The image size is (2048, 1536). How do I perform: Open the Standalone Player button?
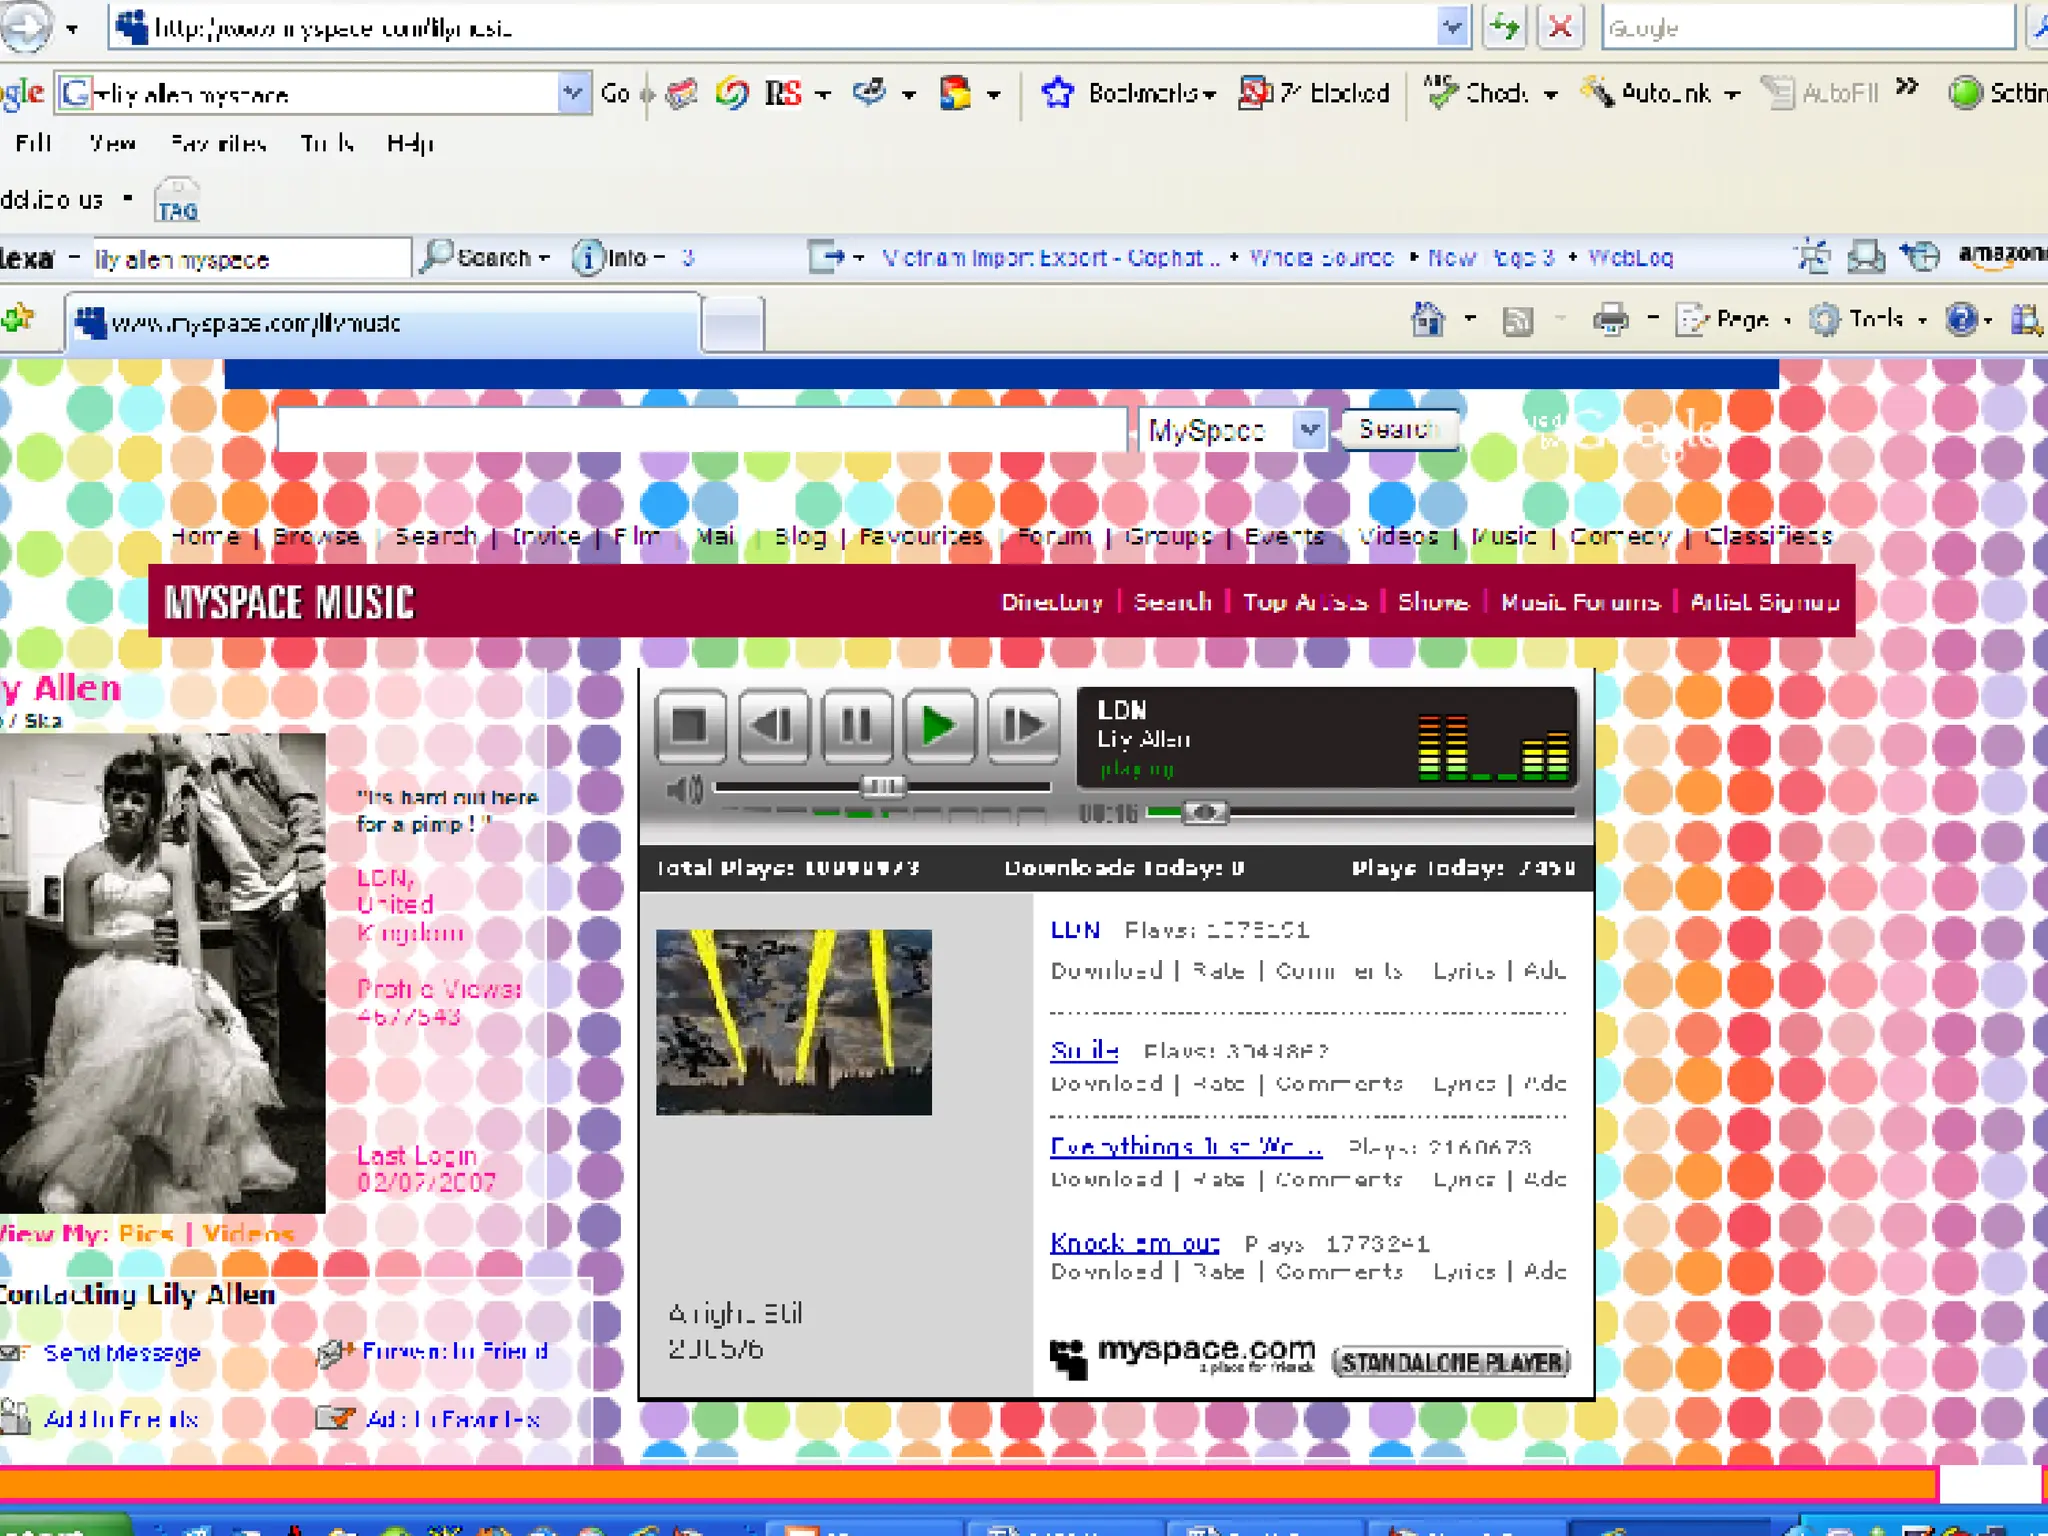tap(1451, 1362)
